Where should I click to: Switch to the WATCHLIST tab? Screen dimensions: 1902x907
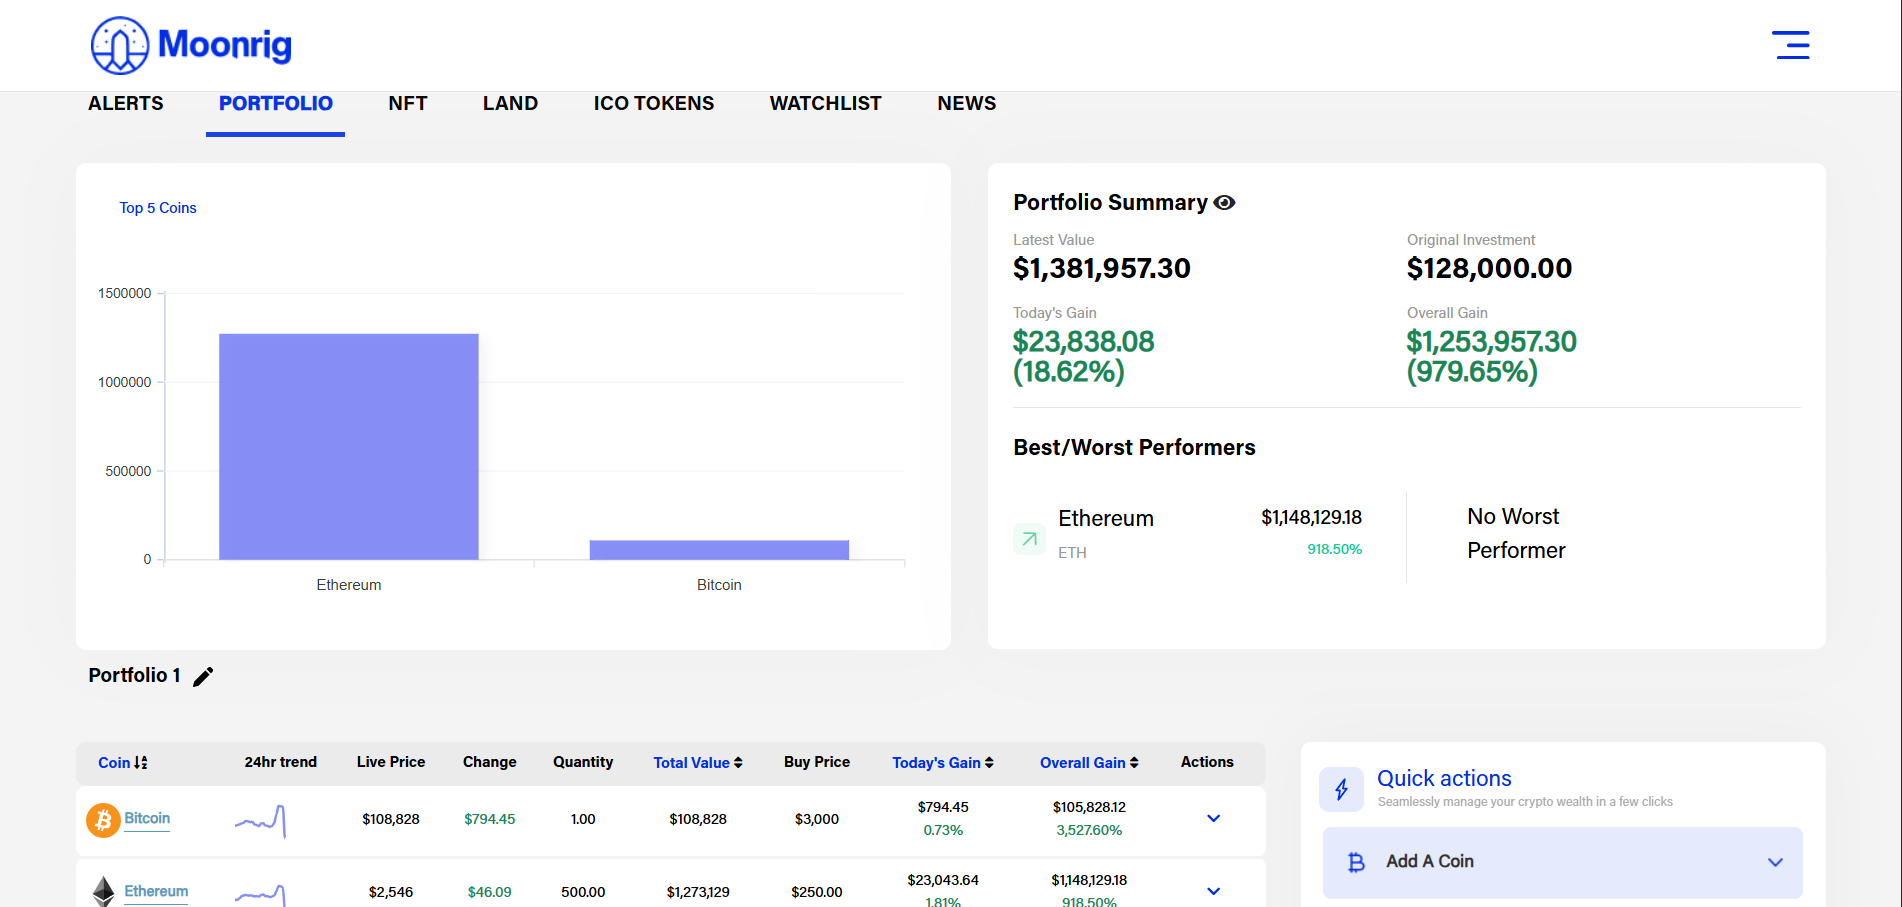click(x=826, y=104)
